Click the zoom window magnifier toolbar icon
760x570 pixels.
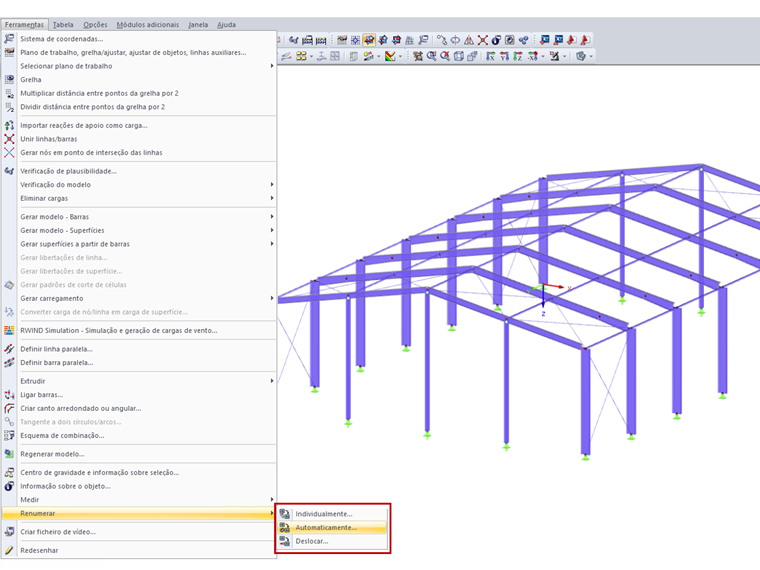[x=431, y=56]
